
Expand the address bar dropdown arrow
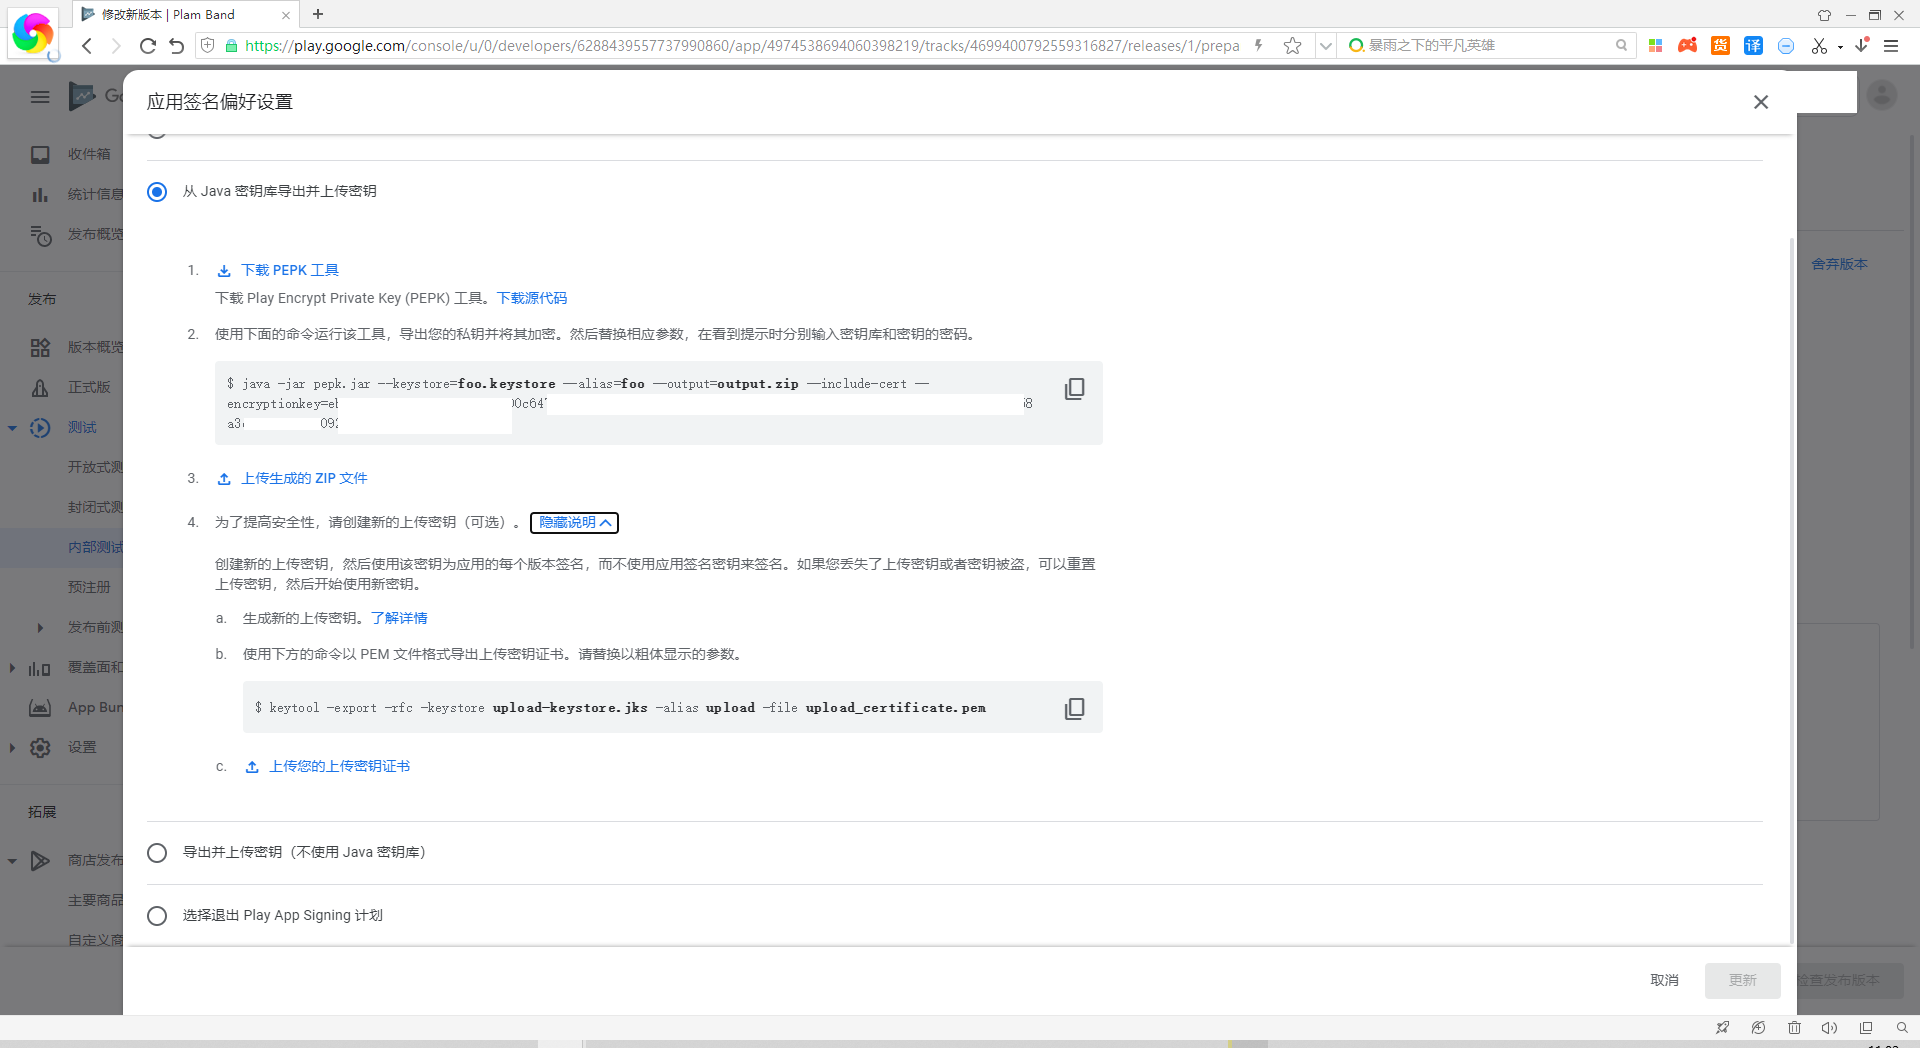1326,46
